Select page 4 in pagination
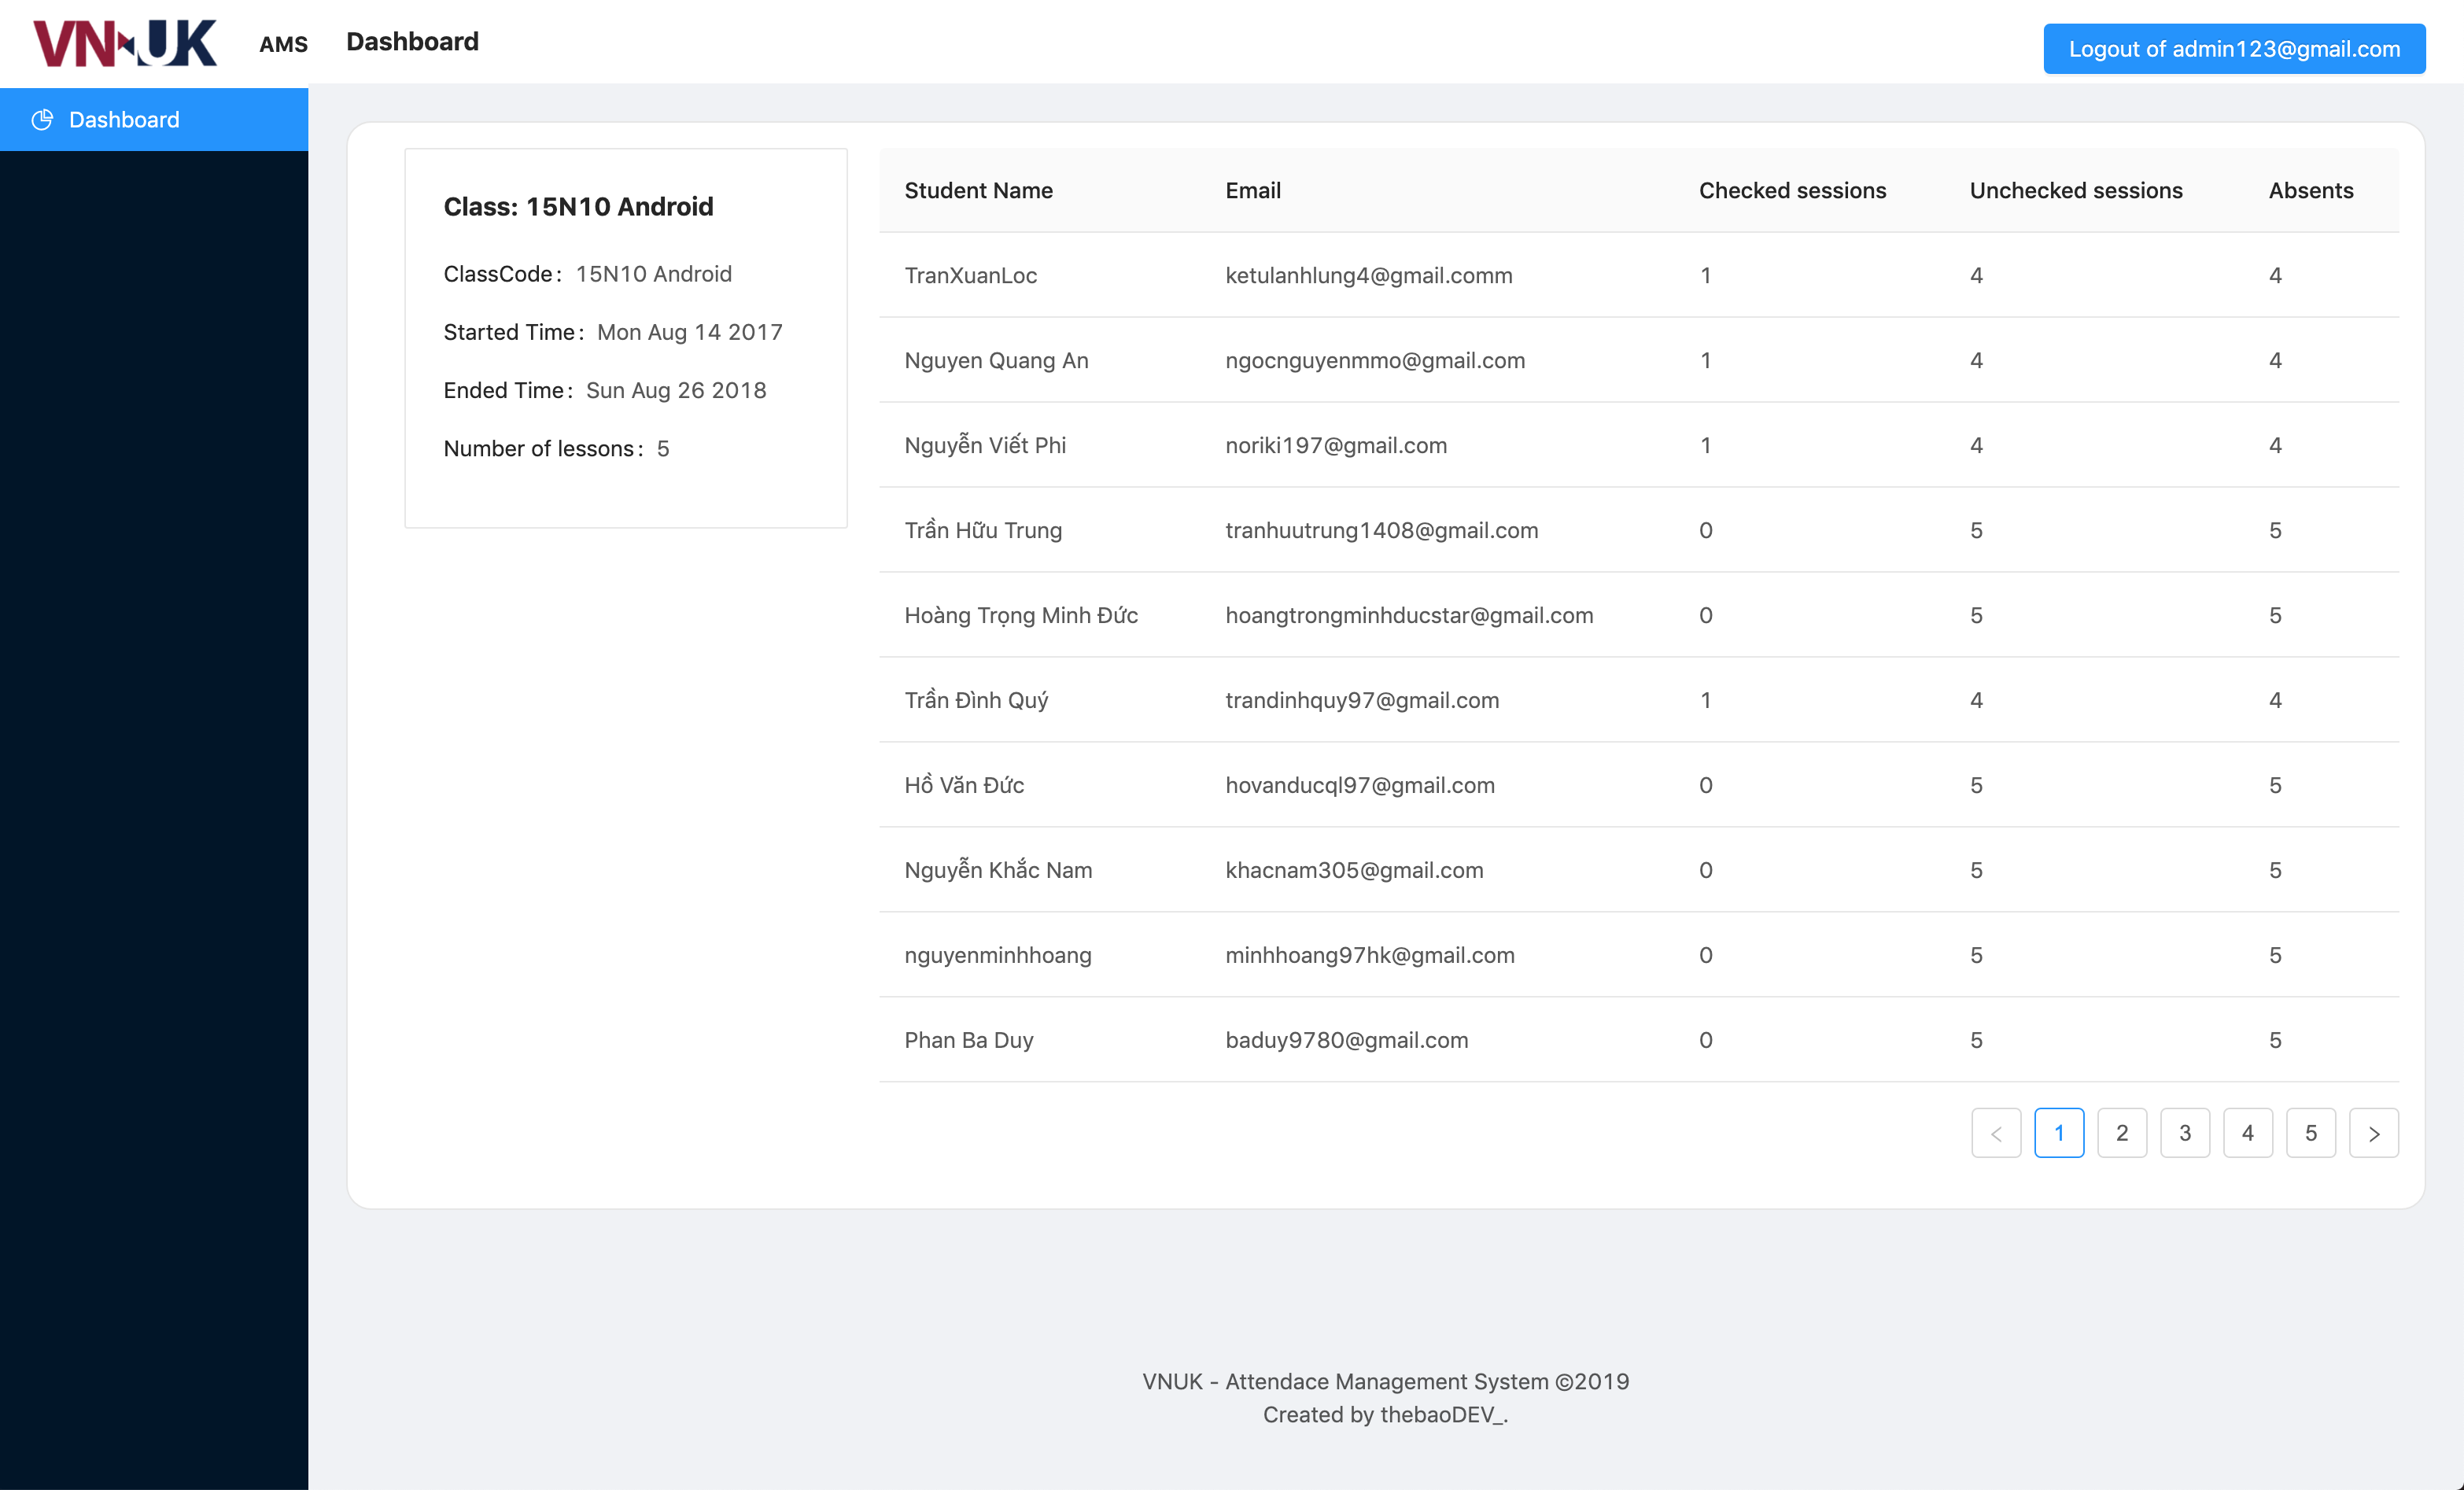 pos(2247,1133)
